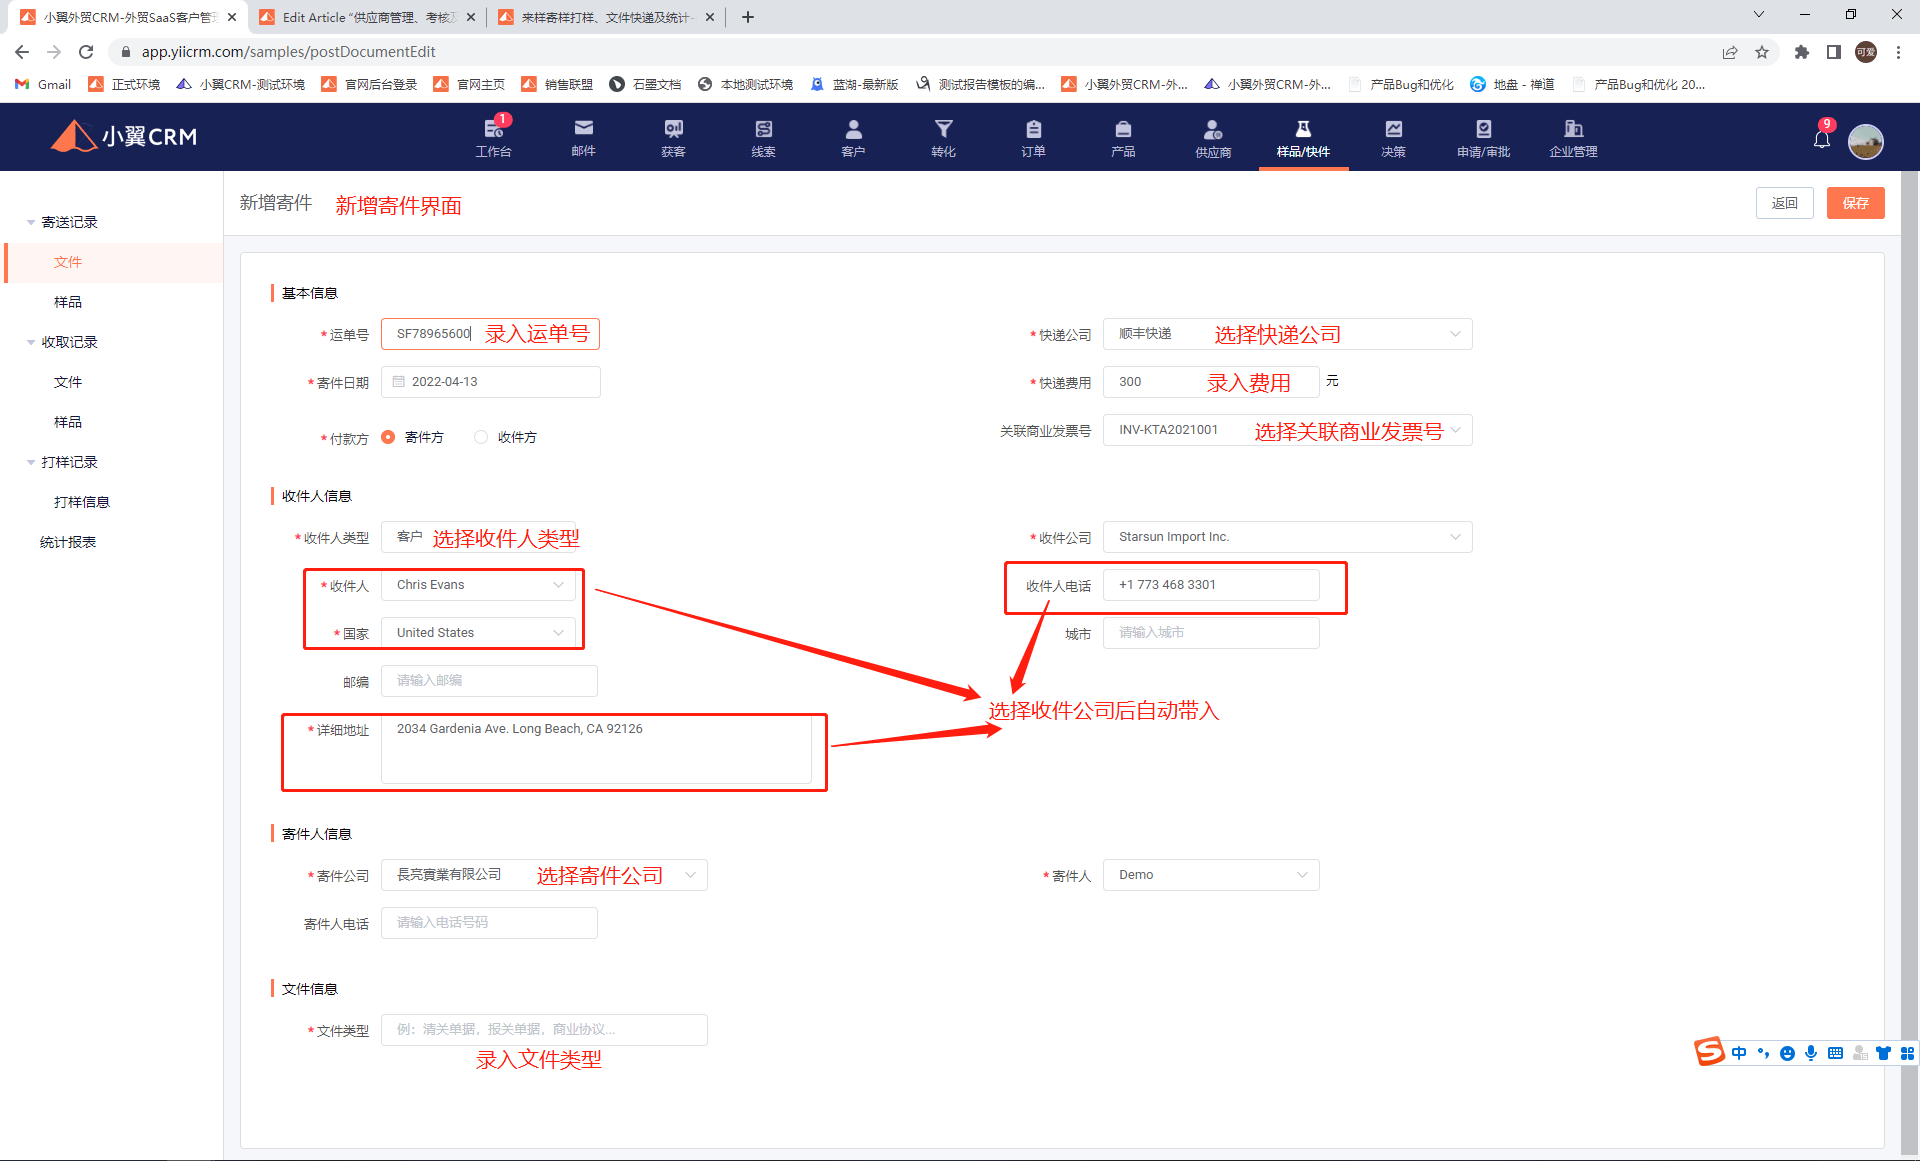Click the 返回 button
Image resolution: width=1920 pixels, height=1161 pixels.
click(1784, 203)
